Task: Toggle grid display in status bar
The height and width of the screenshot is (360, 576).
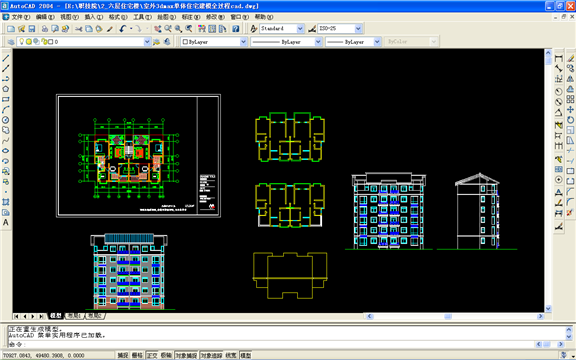Action: pos(137,355)
